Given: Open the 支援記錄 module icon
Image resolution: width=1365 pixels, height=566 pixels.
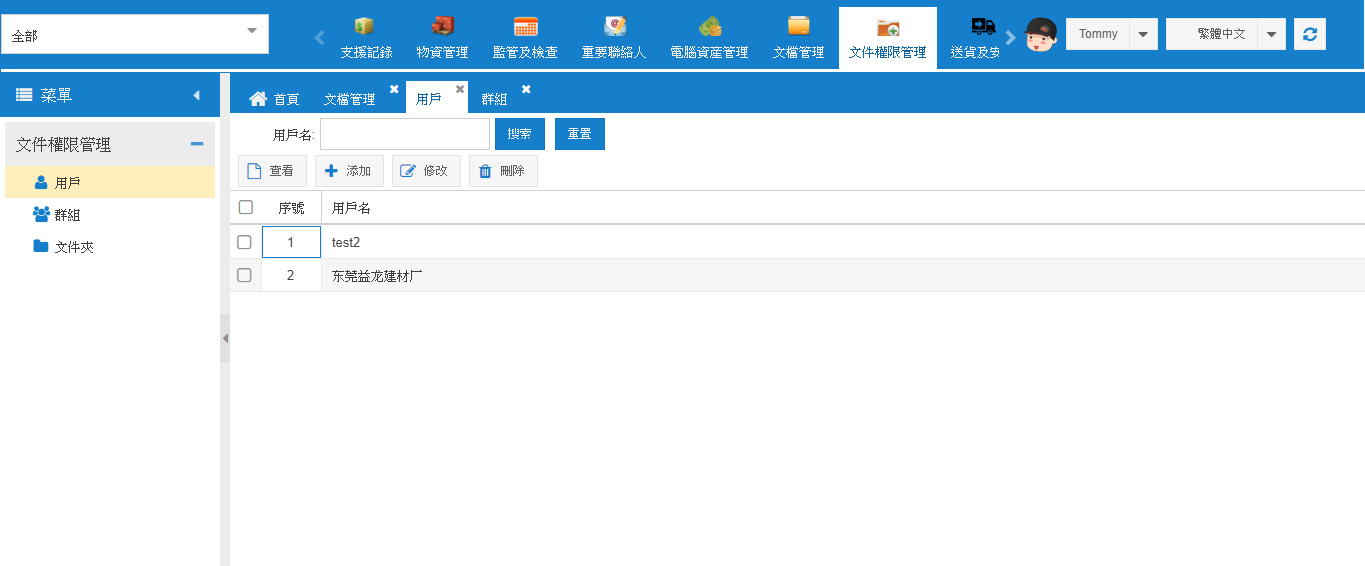Looking at the screenshot, I should coord(365,27).
